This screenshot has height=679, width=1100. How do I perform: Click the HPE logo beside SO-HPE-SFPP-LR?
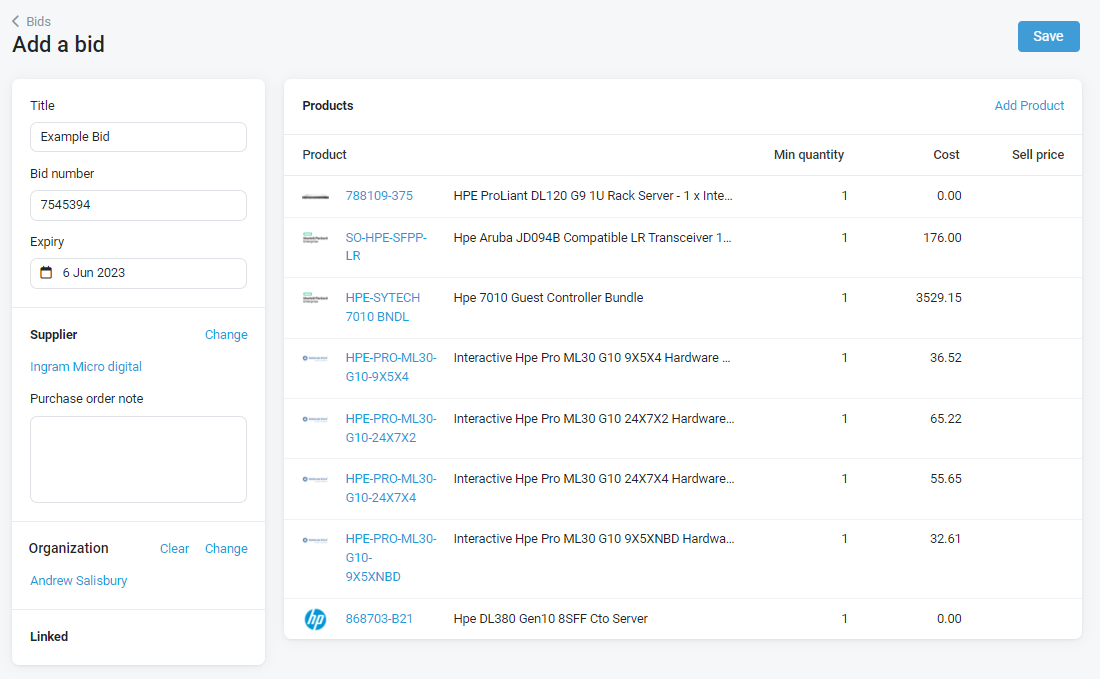pyautogui.click(x=315, y=239)
